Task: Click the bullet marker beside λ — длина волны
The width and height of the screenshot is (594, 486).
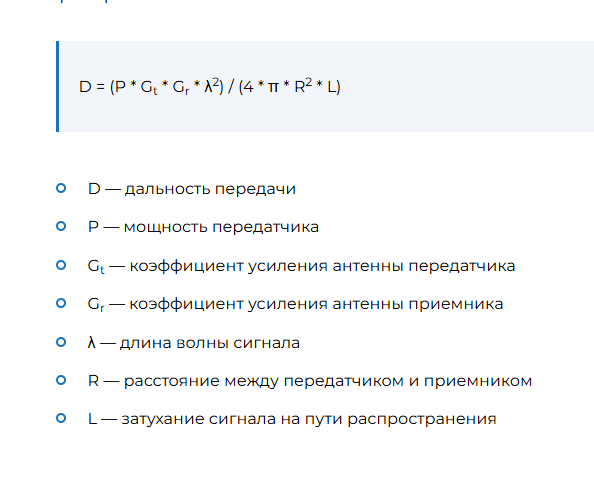Action: coord(61,342)
